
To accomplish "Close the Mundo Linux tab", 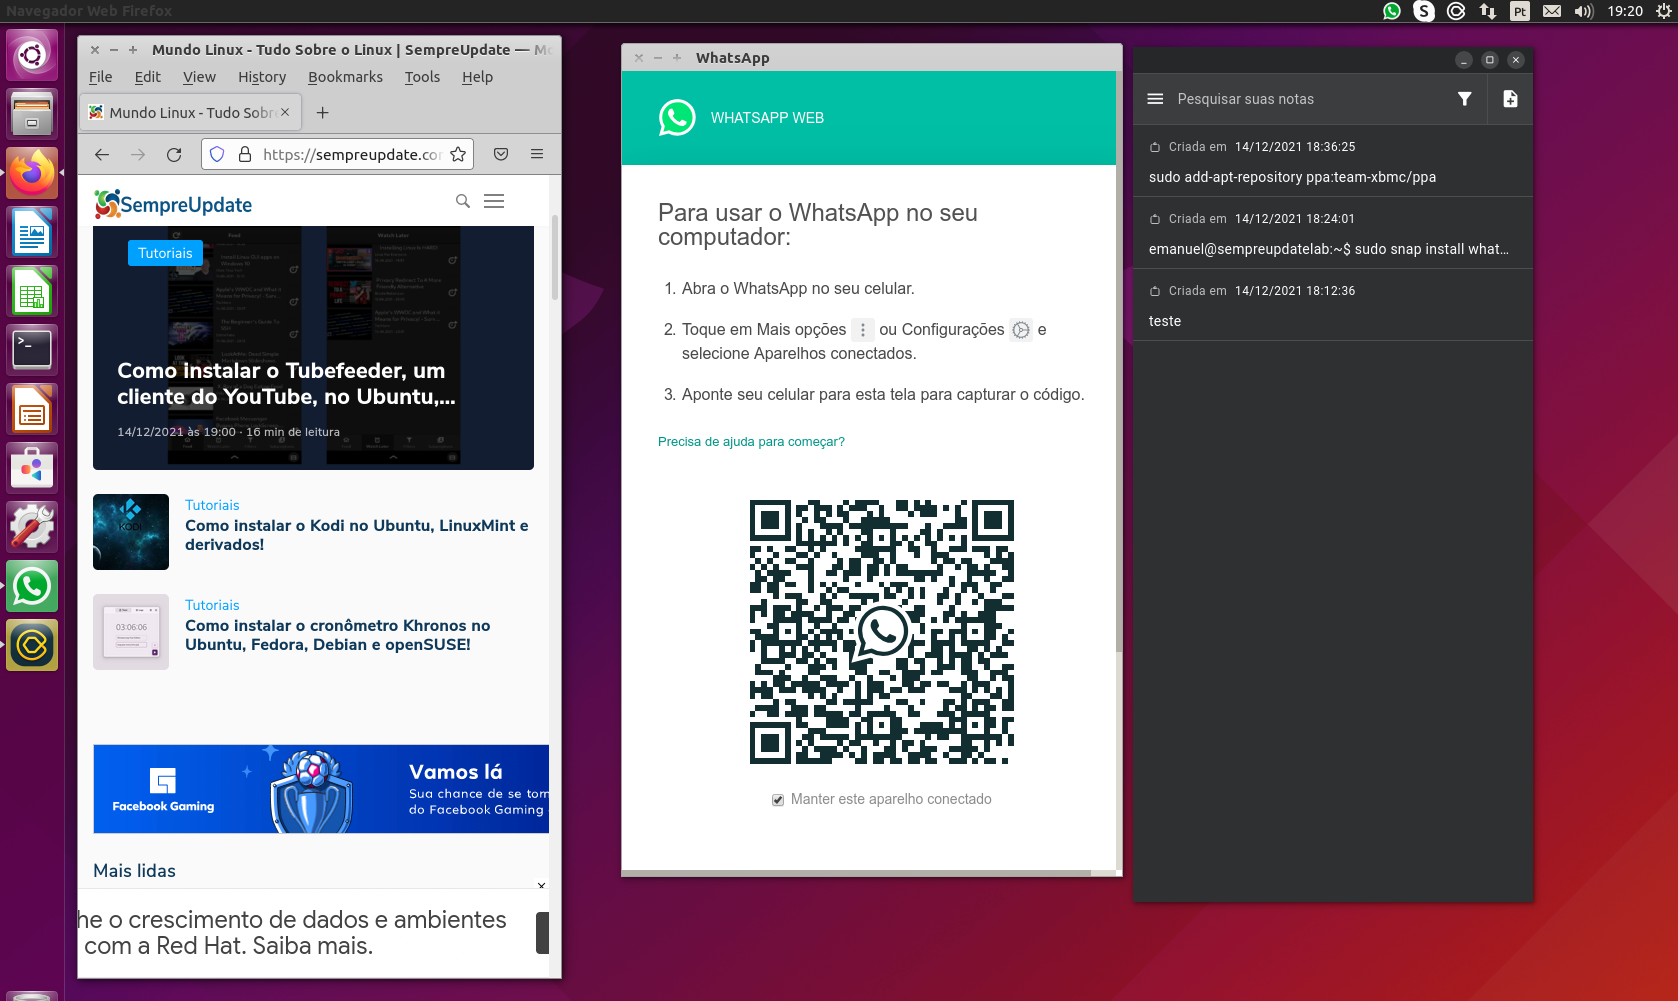I will coord(285,112).
